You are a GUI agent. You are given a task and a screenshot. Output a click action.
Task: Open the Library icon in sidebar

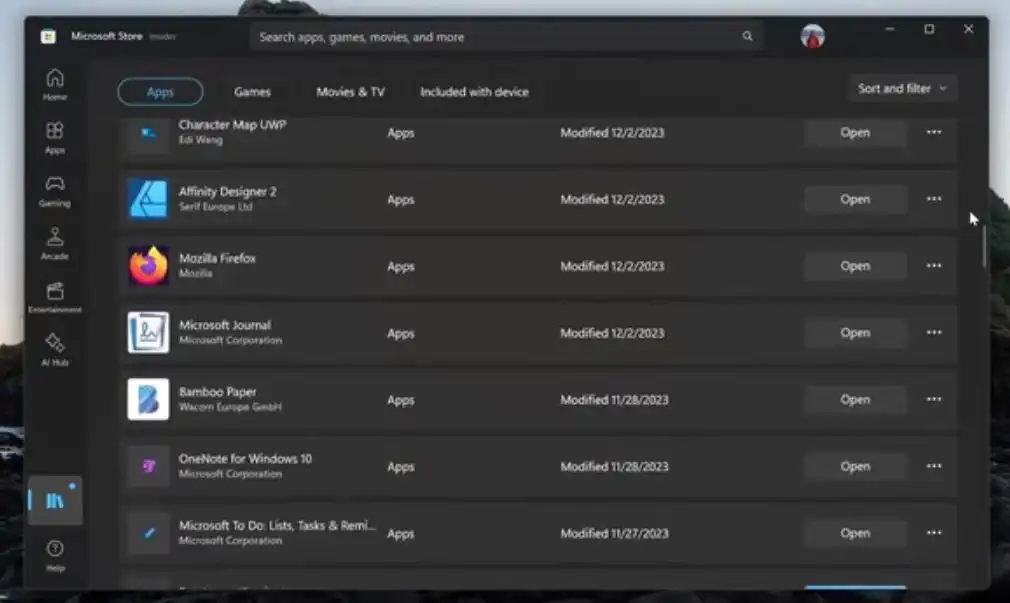coord(55,501)
